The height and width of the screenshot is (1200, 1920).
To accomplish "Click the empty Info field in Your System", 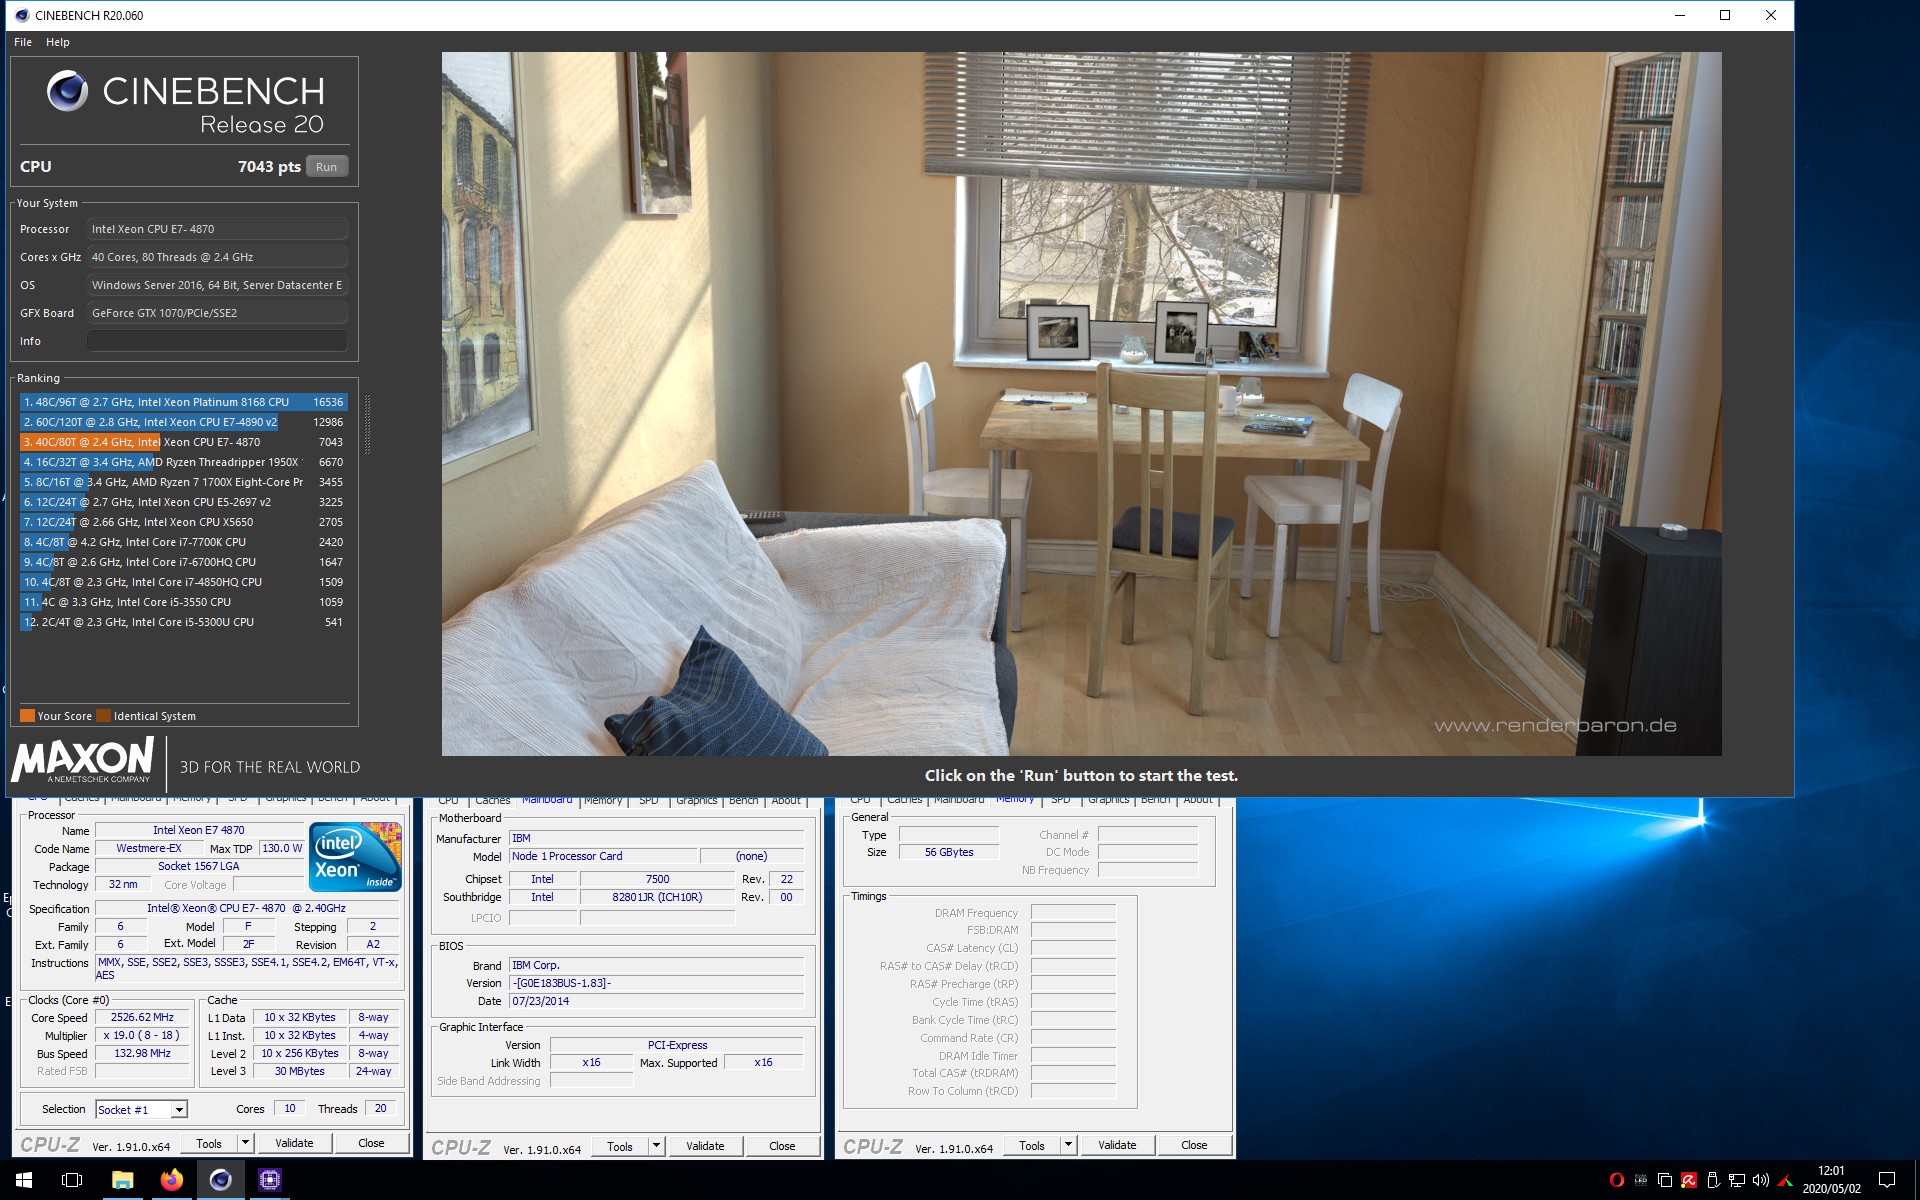I will coord(217,341).
